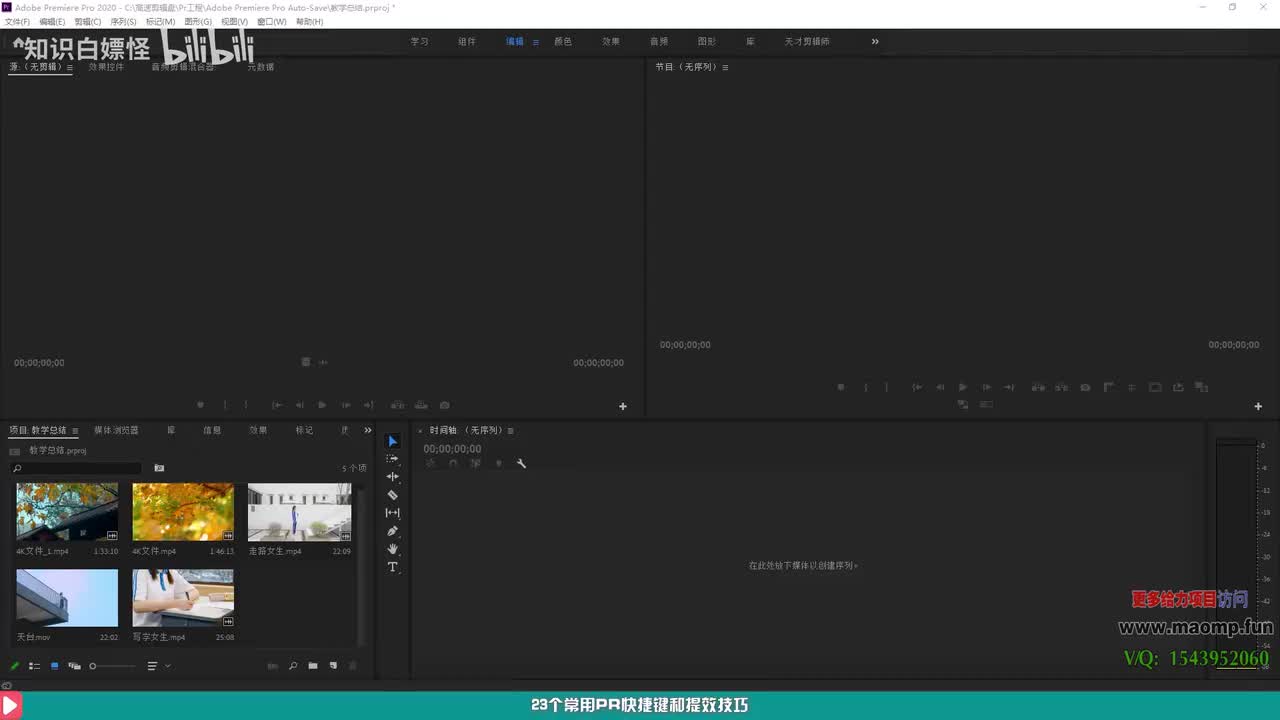Switch to the 效果控件 tab
The image size is (1280, 720).
pyautogui.click(x=106, y=67)
